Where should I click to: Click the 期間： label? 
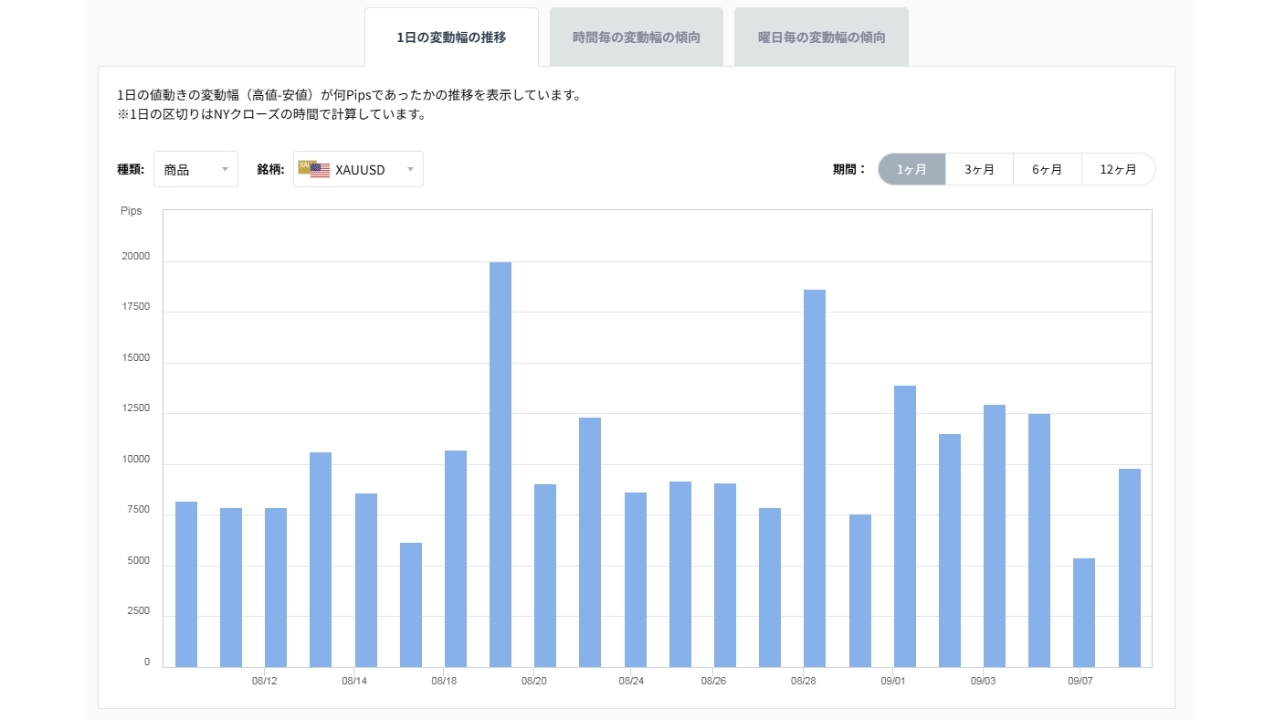(x=850, y=169)
